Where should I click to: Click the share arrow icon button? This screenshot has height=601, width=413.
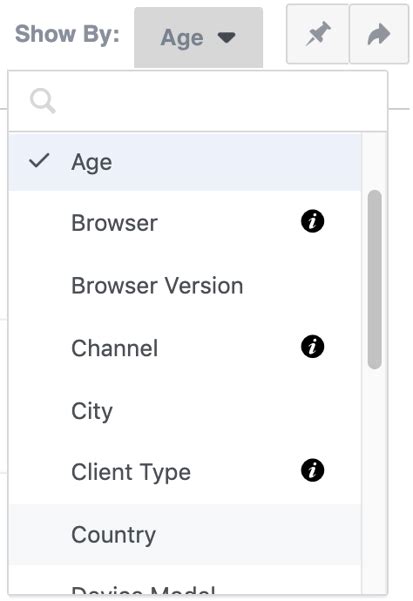tap(379, 34)
